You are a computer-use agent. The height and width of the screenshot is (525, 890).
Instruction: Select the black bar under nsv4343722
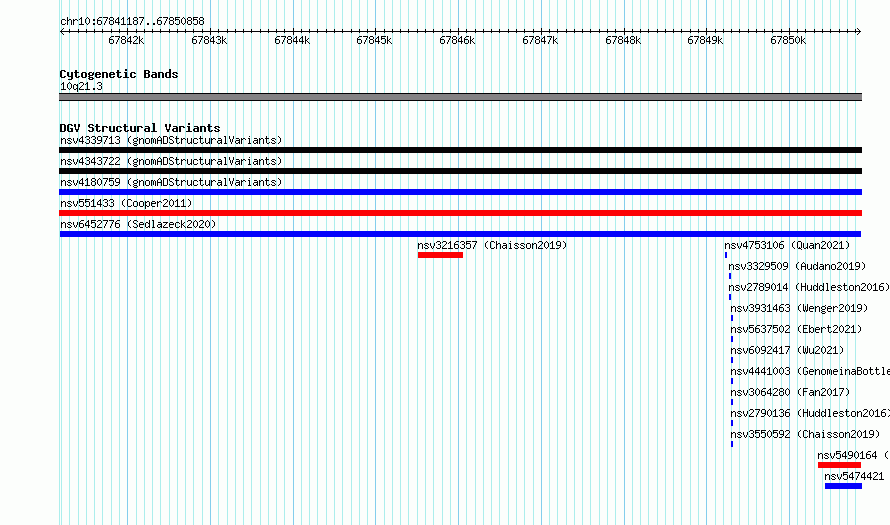[460, 171]
